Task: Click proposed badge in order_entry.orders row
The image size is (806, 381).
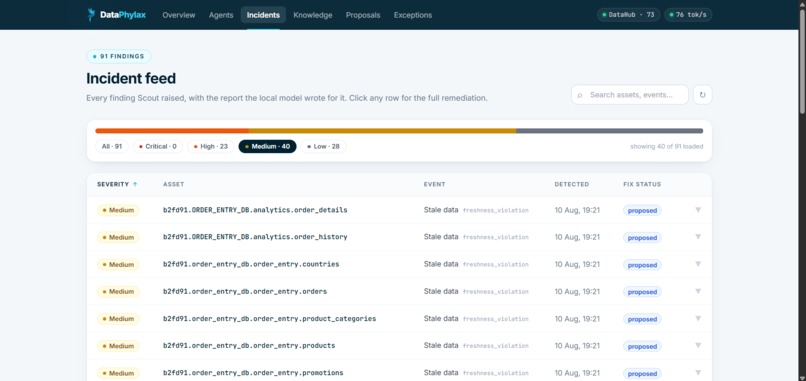Action: coord(642,292)
